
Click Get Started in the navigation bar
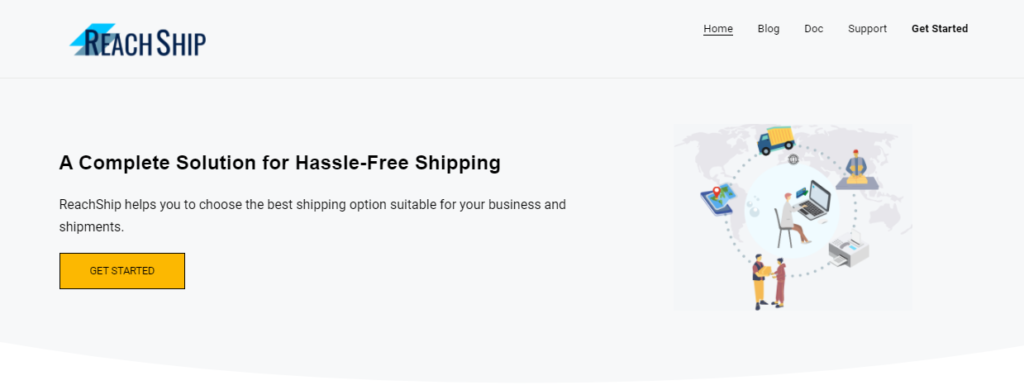(x=940, y=29)
